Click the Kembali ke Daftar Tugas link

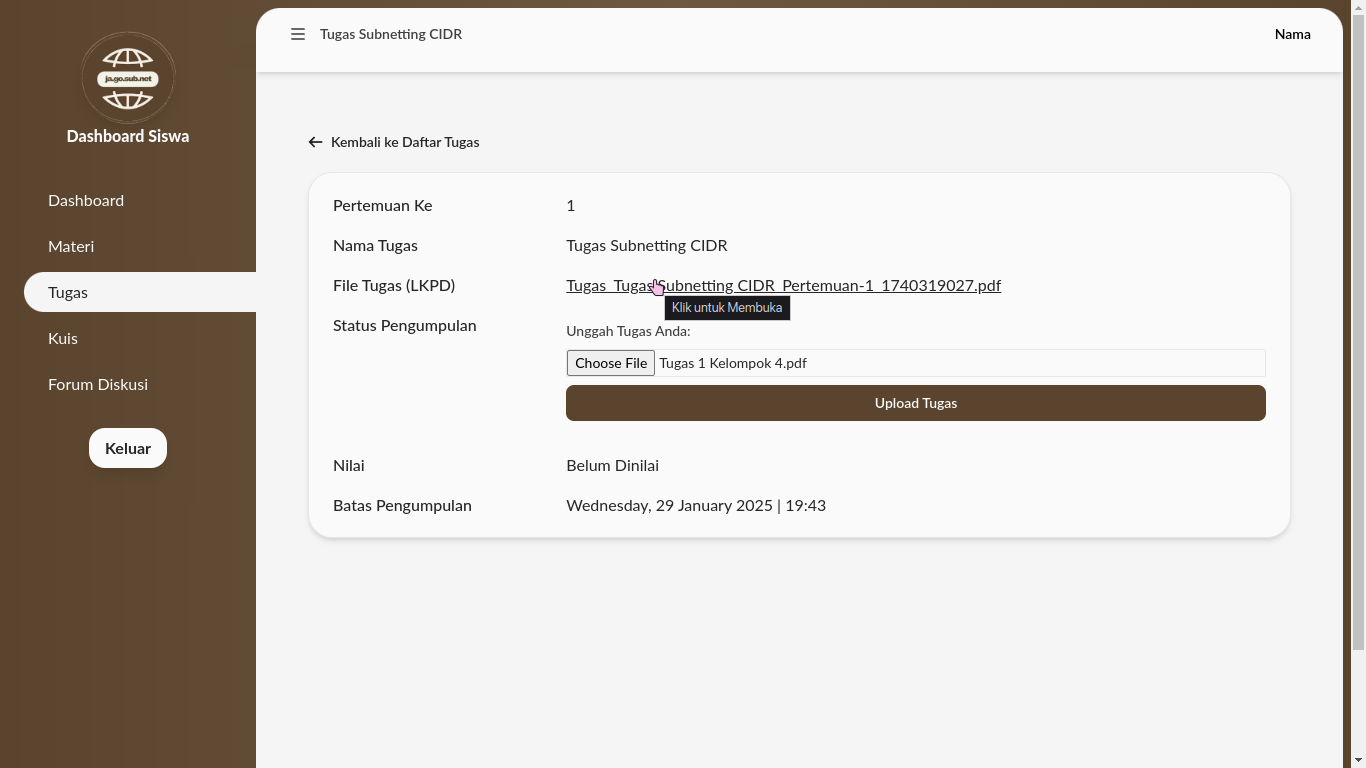coord(405,142)
